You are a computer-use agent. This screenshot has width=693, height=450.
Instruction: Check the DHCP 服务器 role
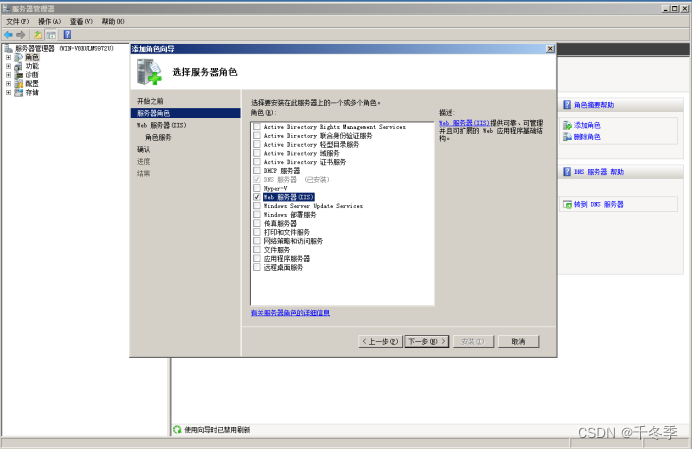coord(257,171)
